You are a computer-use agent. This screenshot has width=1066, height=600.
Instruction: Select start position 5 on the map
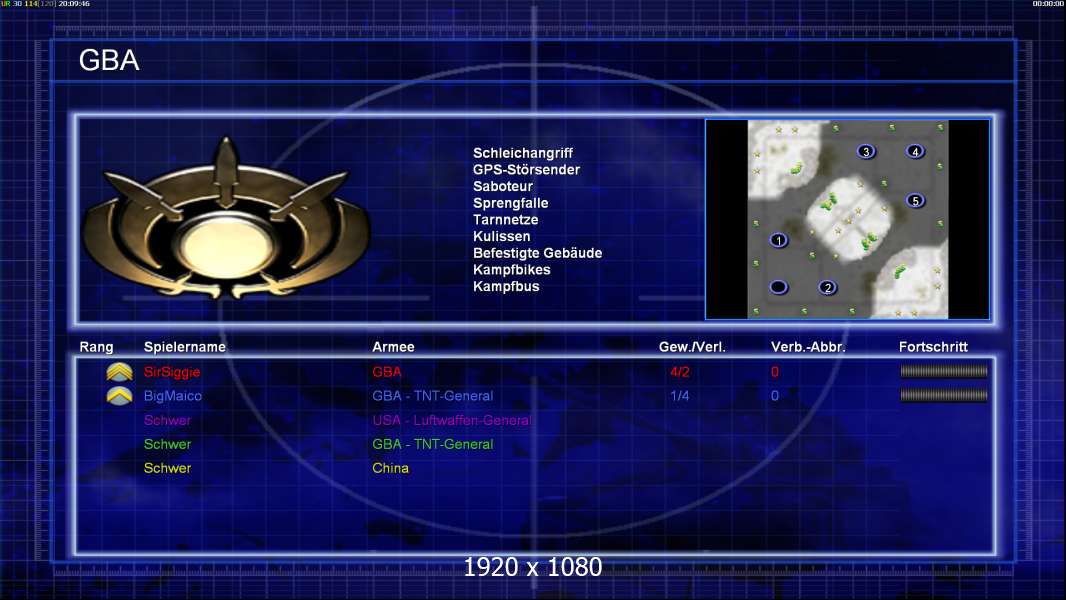(x=915, y=200)
